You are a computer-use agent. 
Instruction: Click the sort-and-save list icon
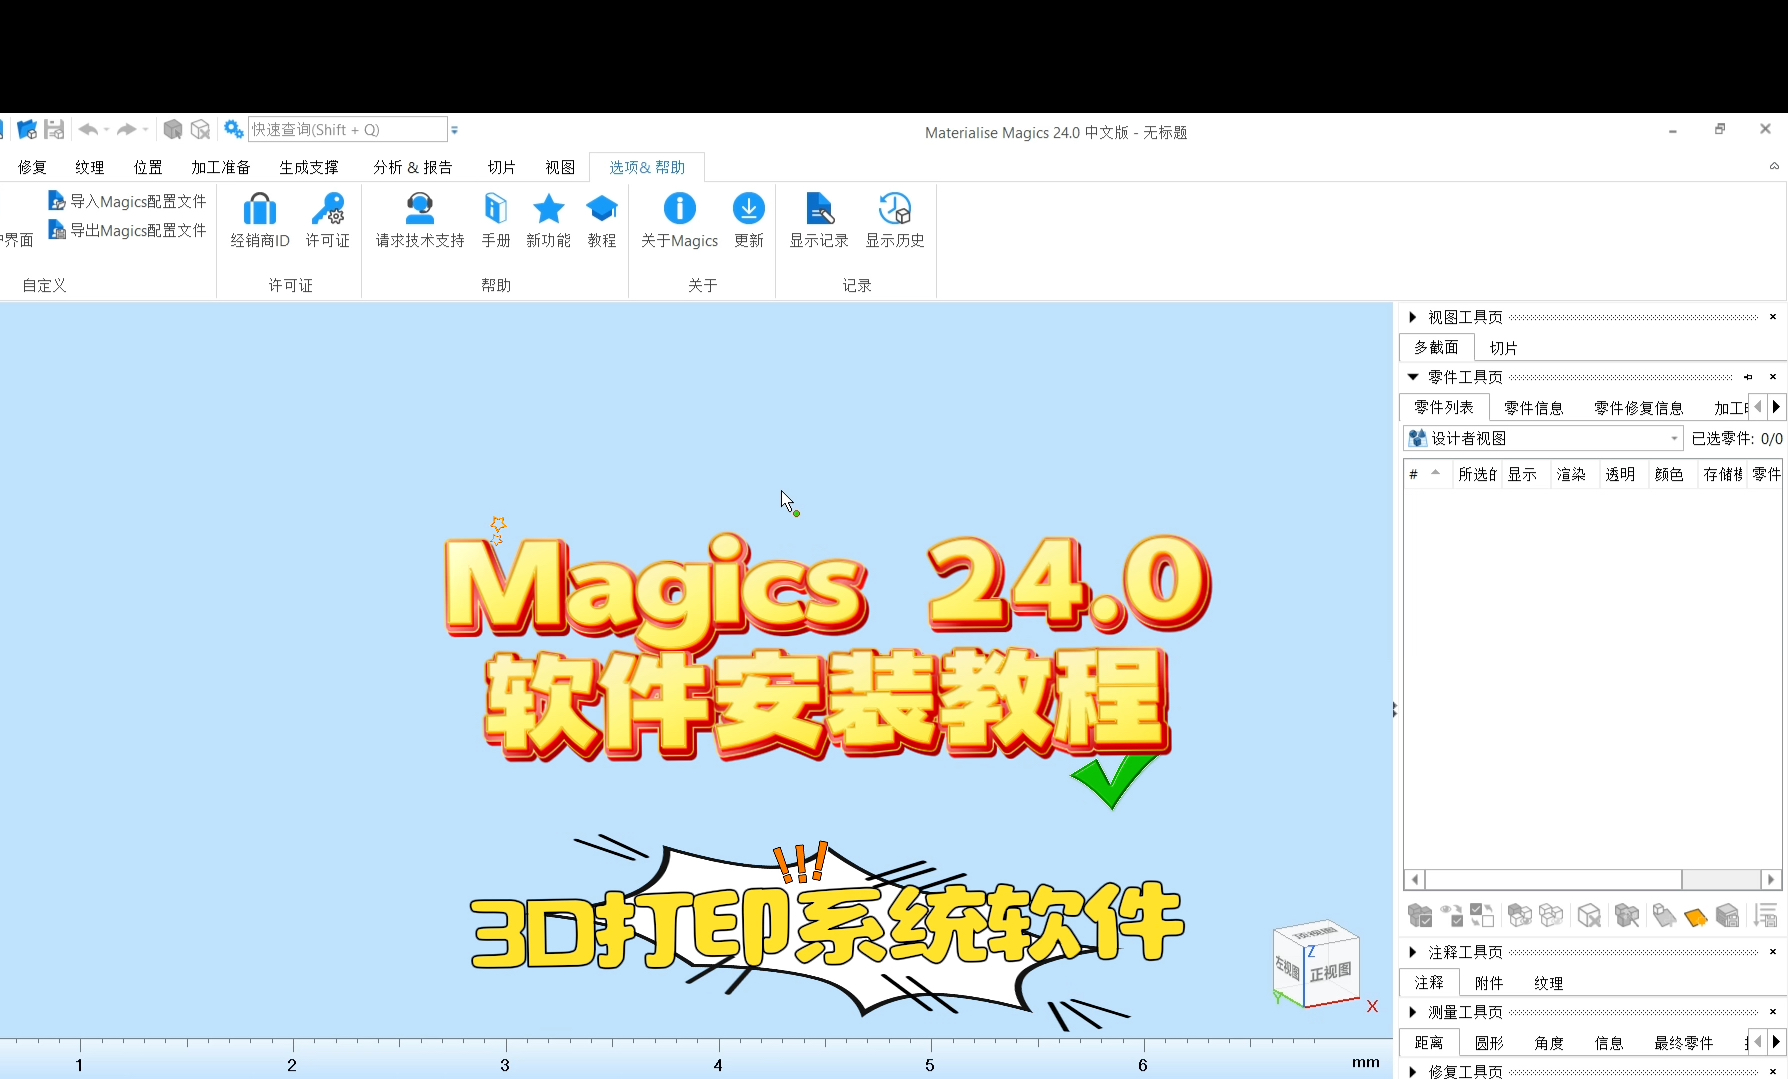(1765, 915)
